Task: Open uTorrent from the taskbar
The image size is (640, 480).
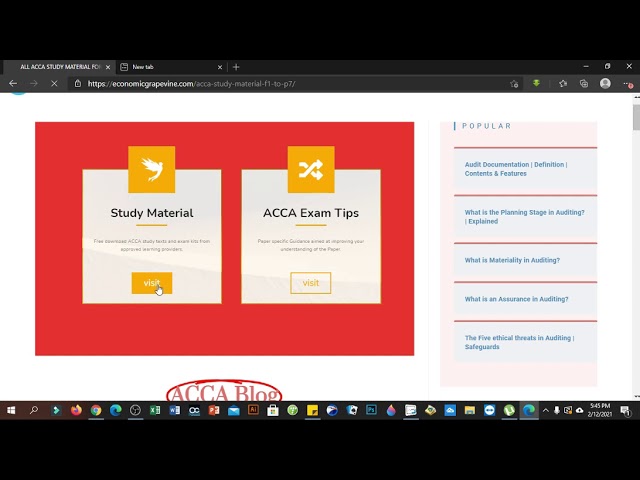Action: [509, 410]
